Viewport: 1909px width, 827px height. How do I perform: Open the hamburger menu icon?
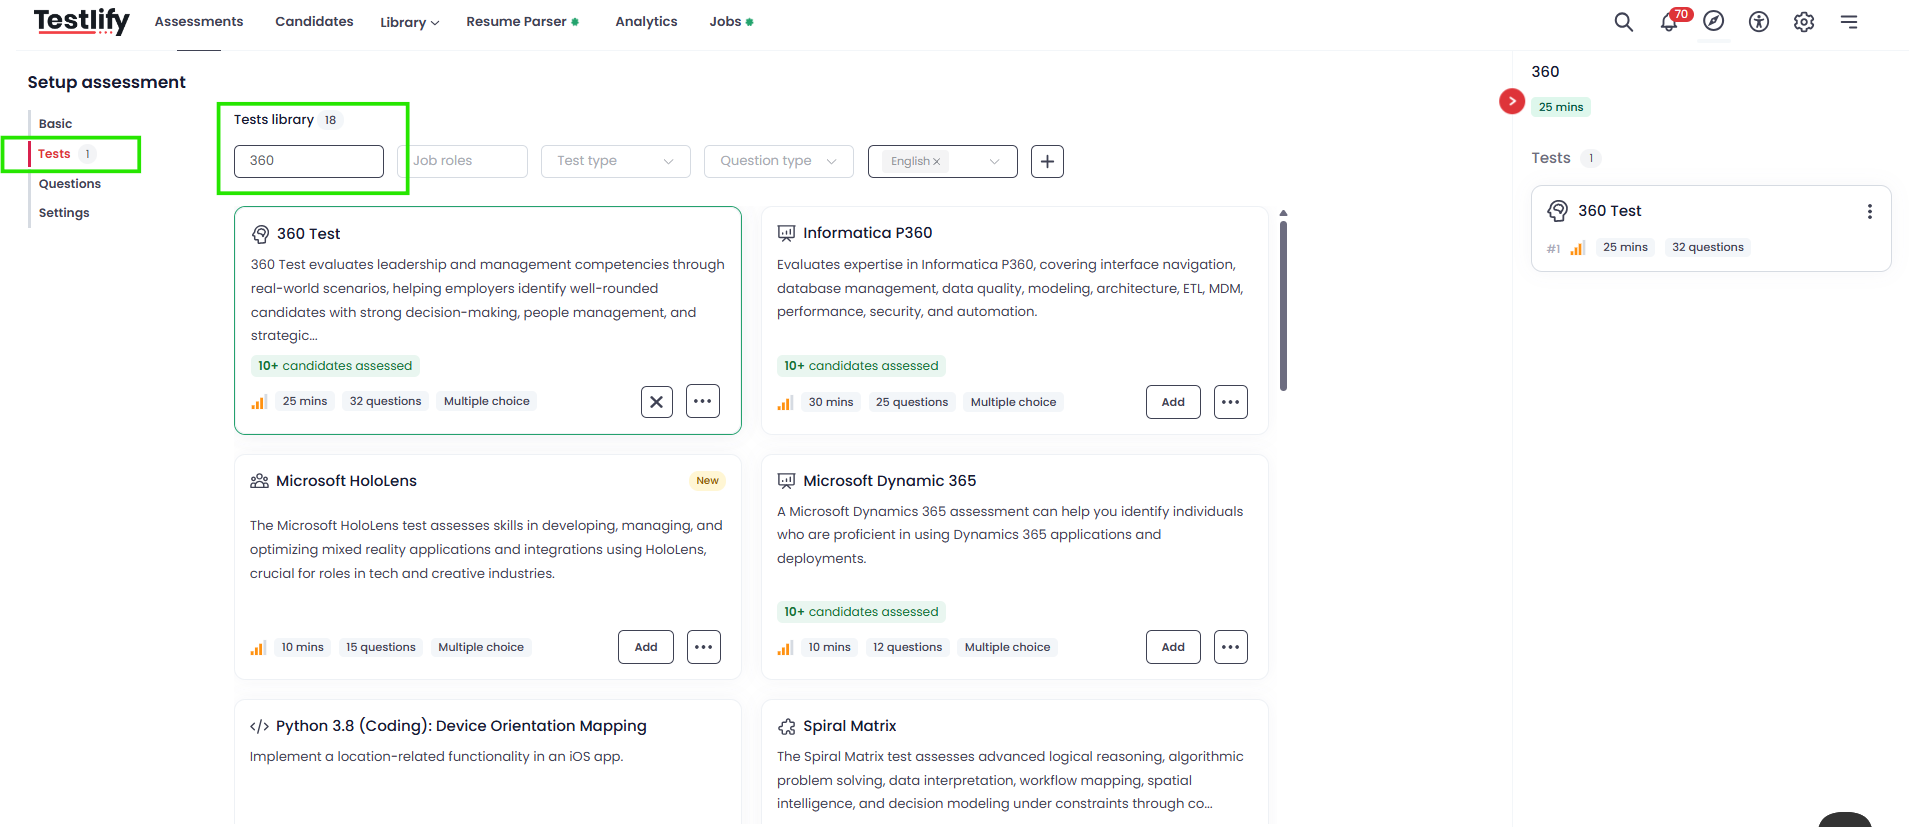1849,22
